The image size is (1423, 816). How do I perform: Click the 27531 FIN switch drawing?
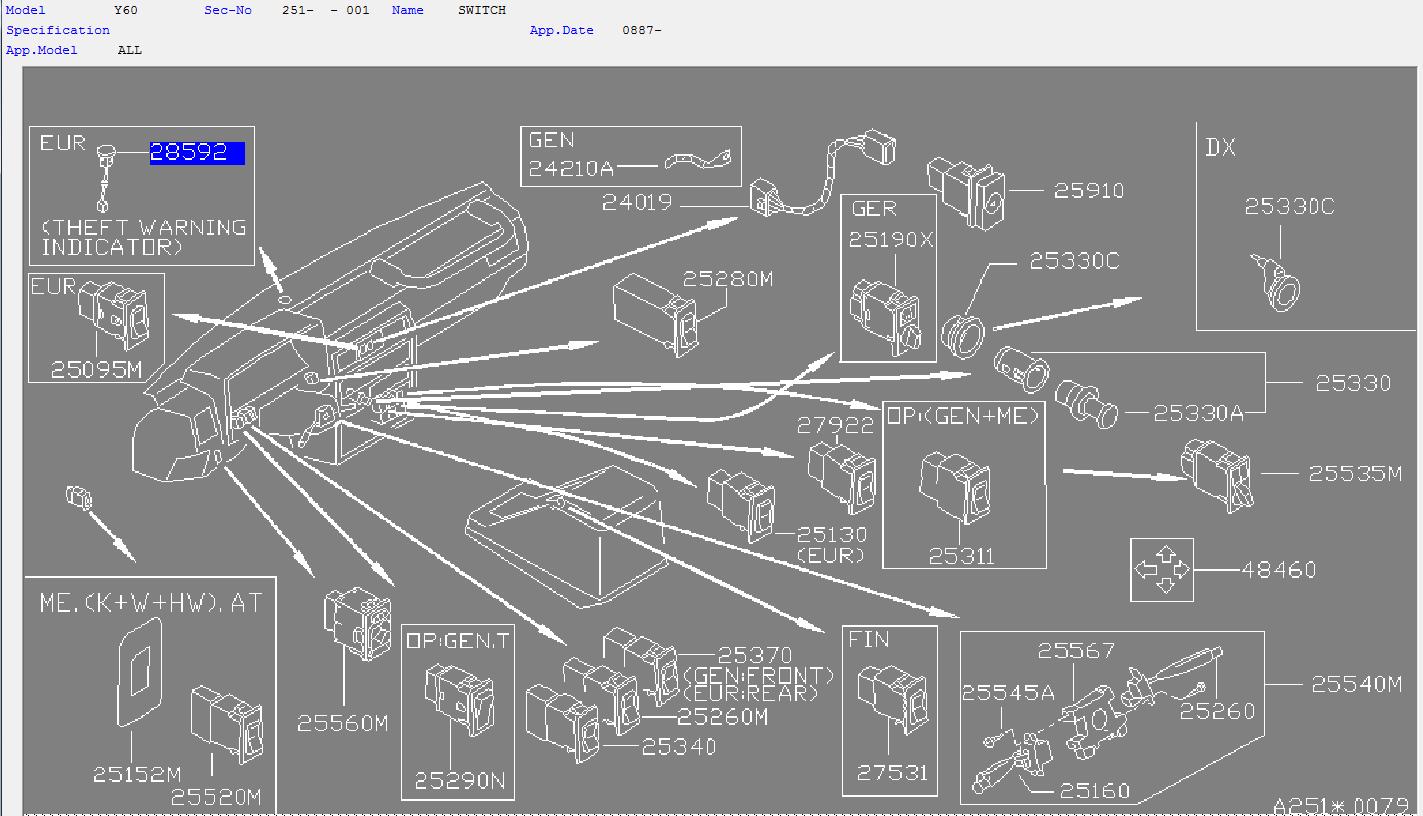pyautogui.click(x=892, y=698)
